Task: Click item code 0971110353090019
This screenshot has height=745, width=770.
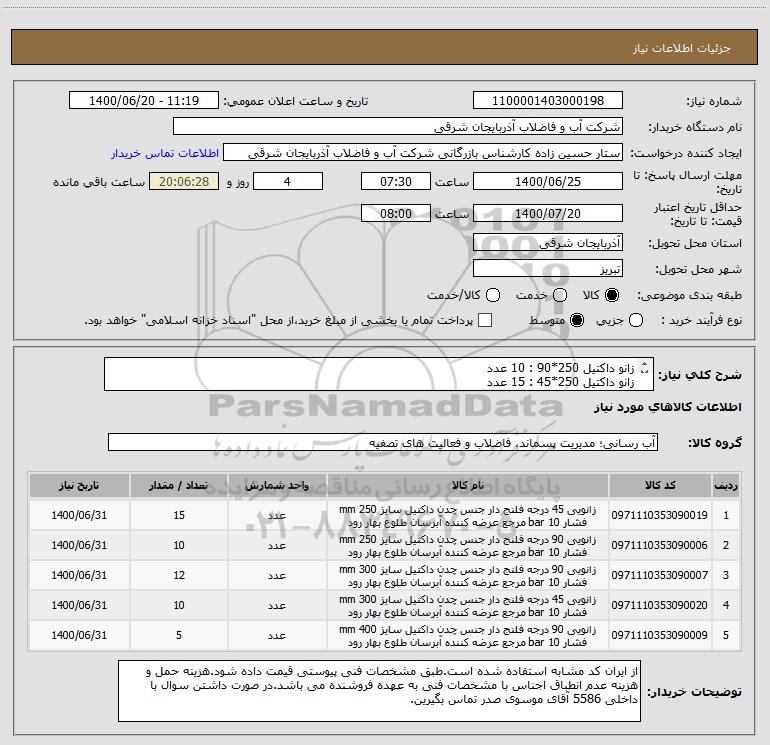Action: click(660, 515)
